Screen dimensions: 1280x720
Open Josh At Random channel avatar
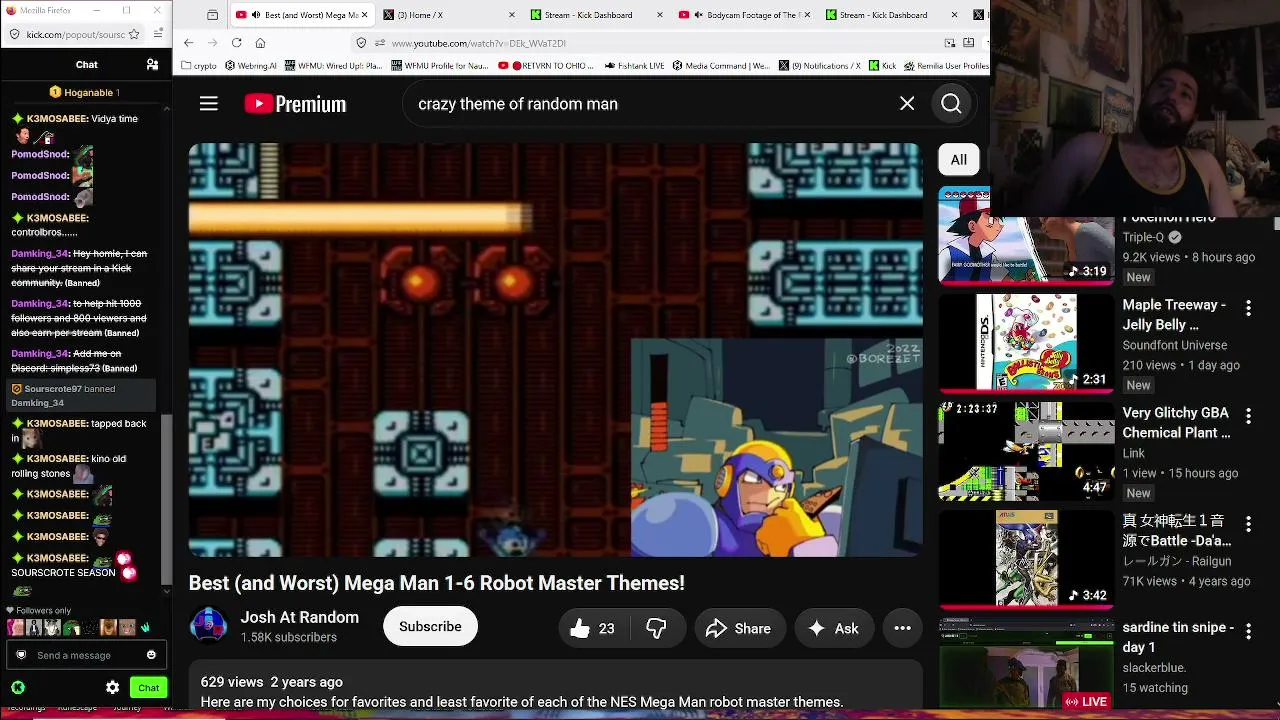click(x=209, y=627)
